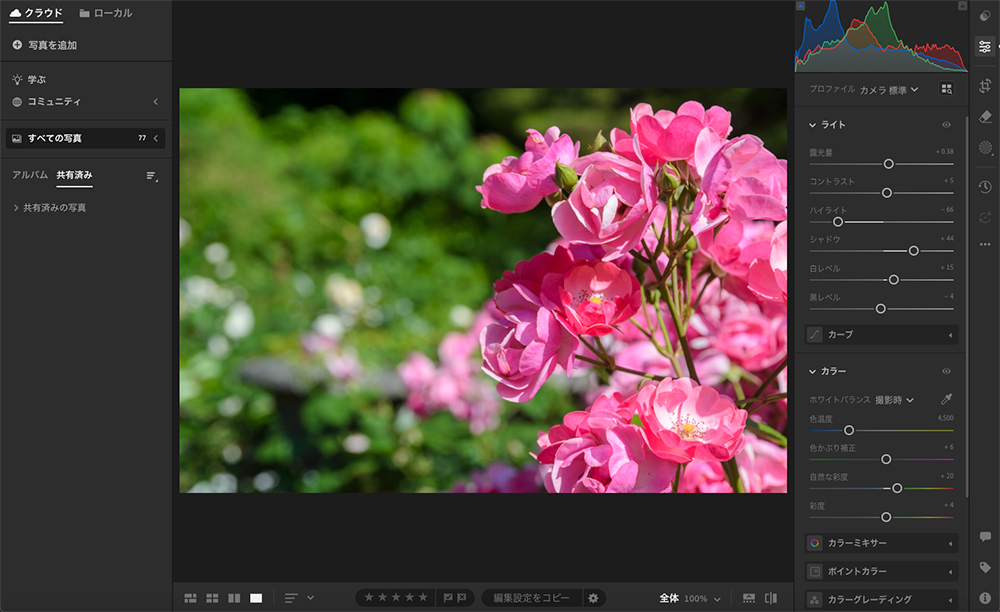Click the edit panel scrollbar
Screen dimensions: 1000x612
(967, 306)
